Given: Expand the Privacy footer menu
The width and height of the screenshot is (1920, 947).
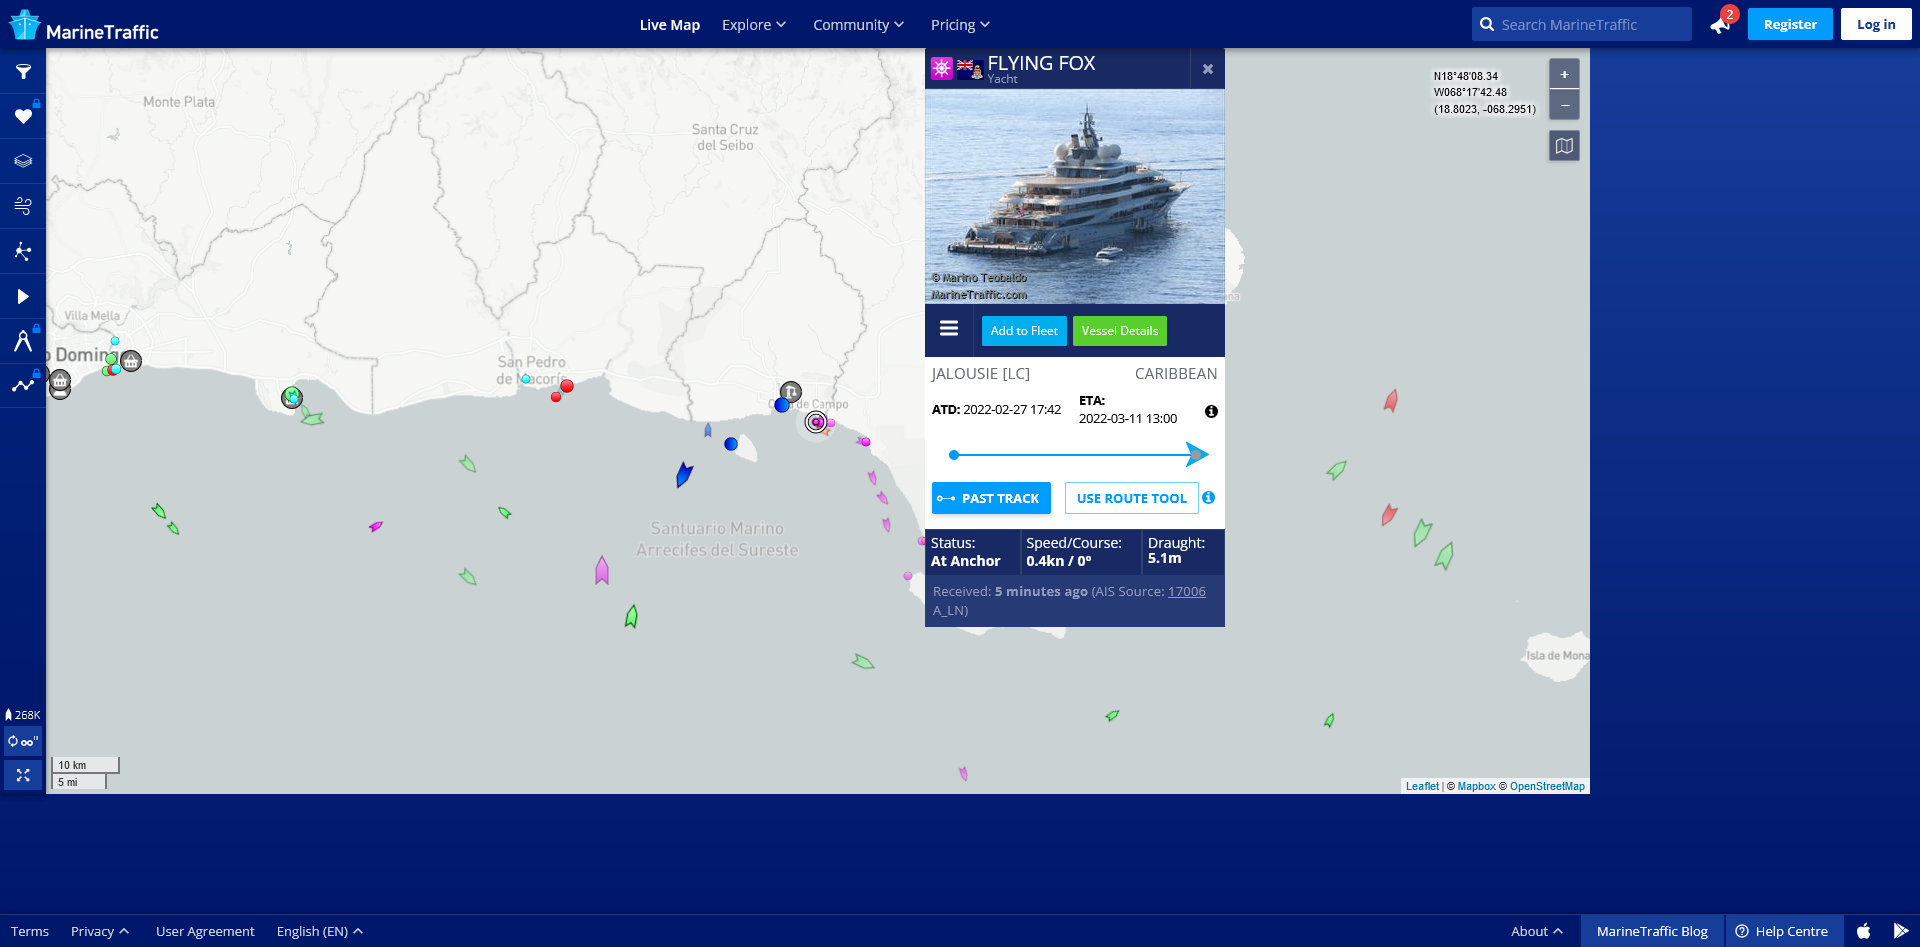Looking at the screenshot, I should point(100,931).
